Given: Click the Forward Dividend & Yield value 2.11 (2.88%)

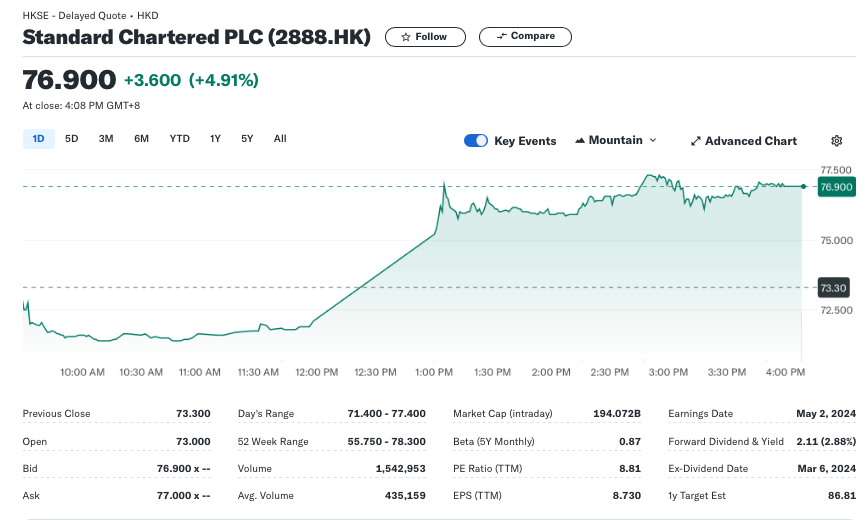Looking at the screenshot, I should point(826,441).
